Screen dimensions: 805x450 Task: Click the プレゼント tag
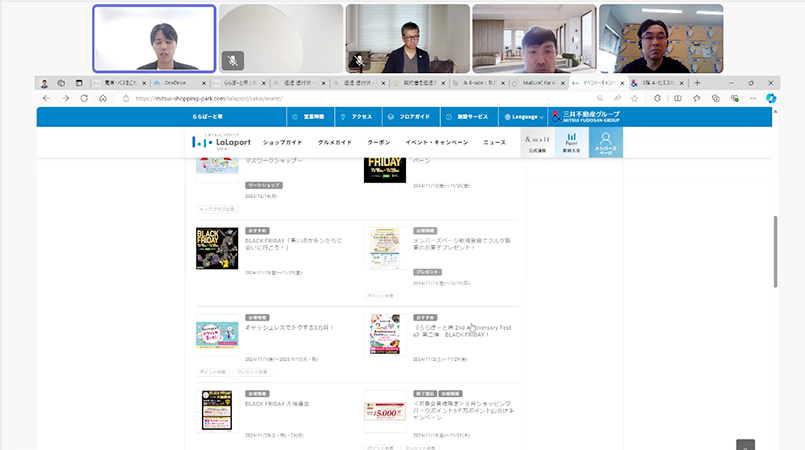point(428,272)
